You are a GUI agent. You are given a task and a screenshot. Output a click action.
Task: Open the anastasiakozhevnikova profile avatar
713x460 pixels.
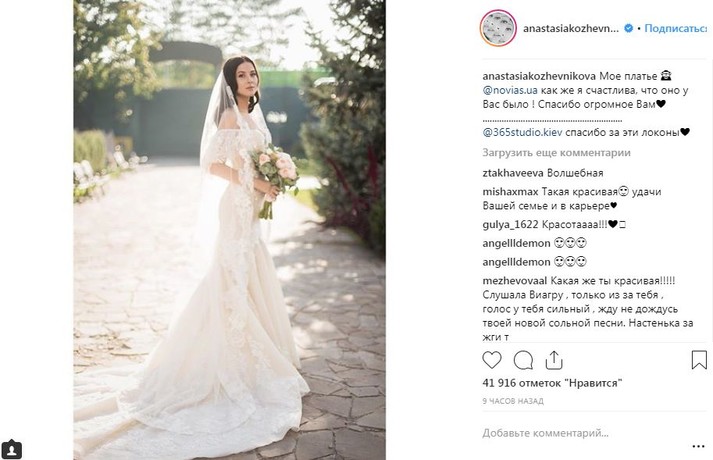(498, 28)
